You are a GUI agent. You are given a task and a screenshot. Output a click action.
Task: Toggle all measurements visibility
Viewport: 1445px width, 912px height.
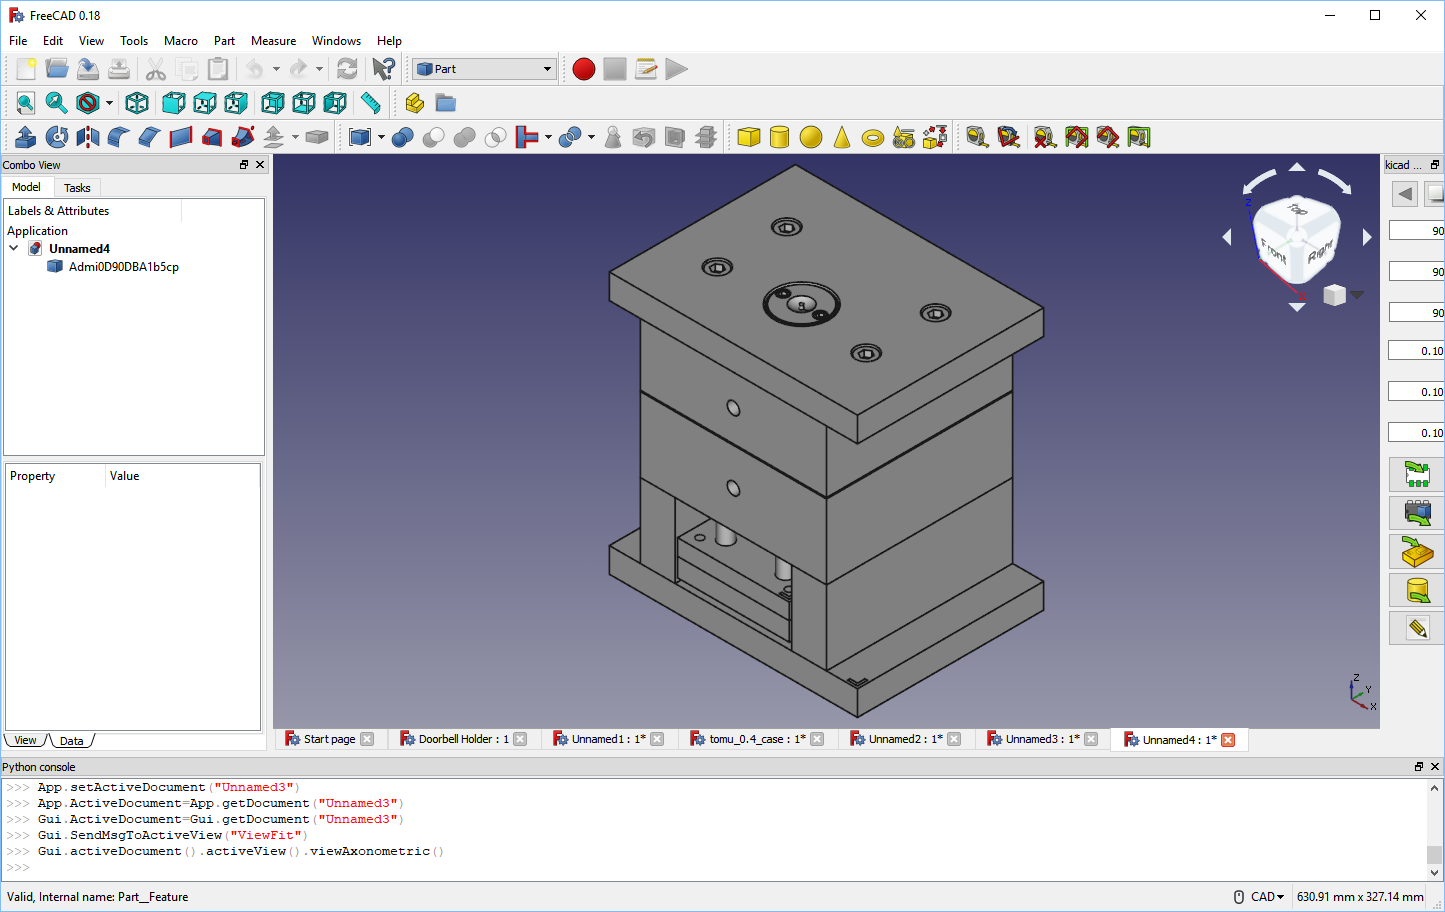pos(1076,137)
